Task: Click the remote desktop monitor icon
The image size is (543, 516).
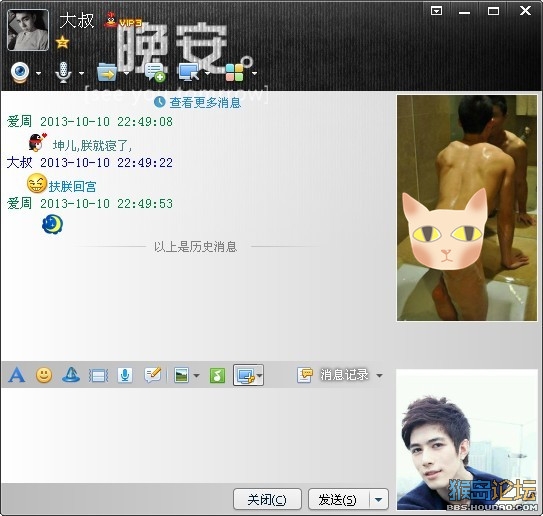Action: [x=189, y=72]
